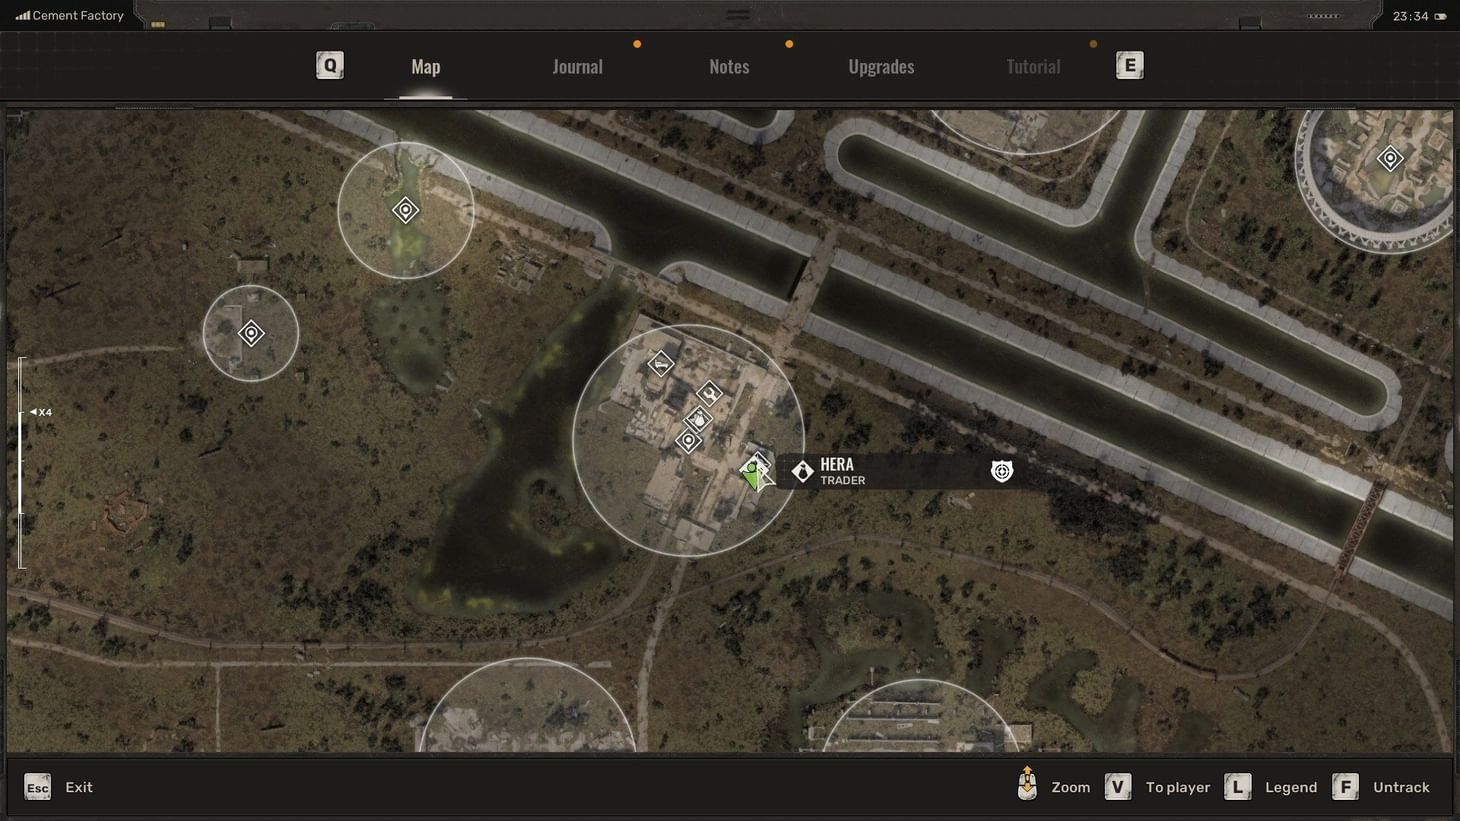This screenshot has height=821, width=1460.
Task: Open the Upgrades tab
Action: [881, 66]
